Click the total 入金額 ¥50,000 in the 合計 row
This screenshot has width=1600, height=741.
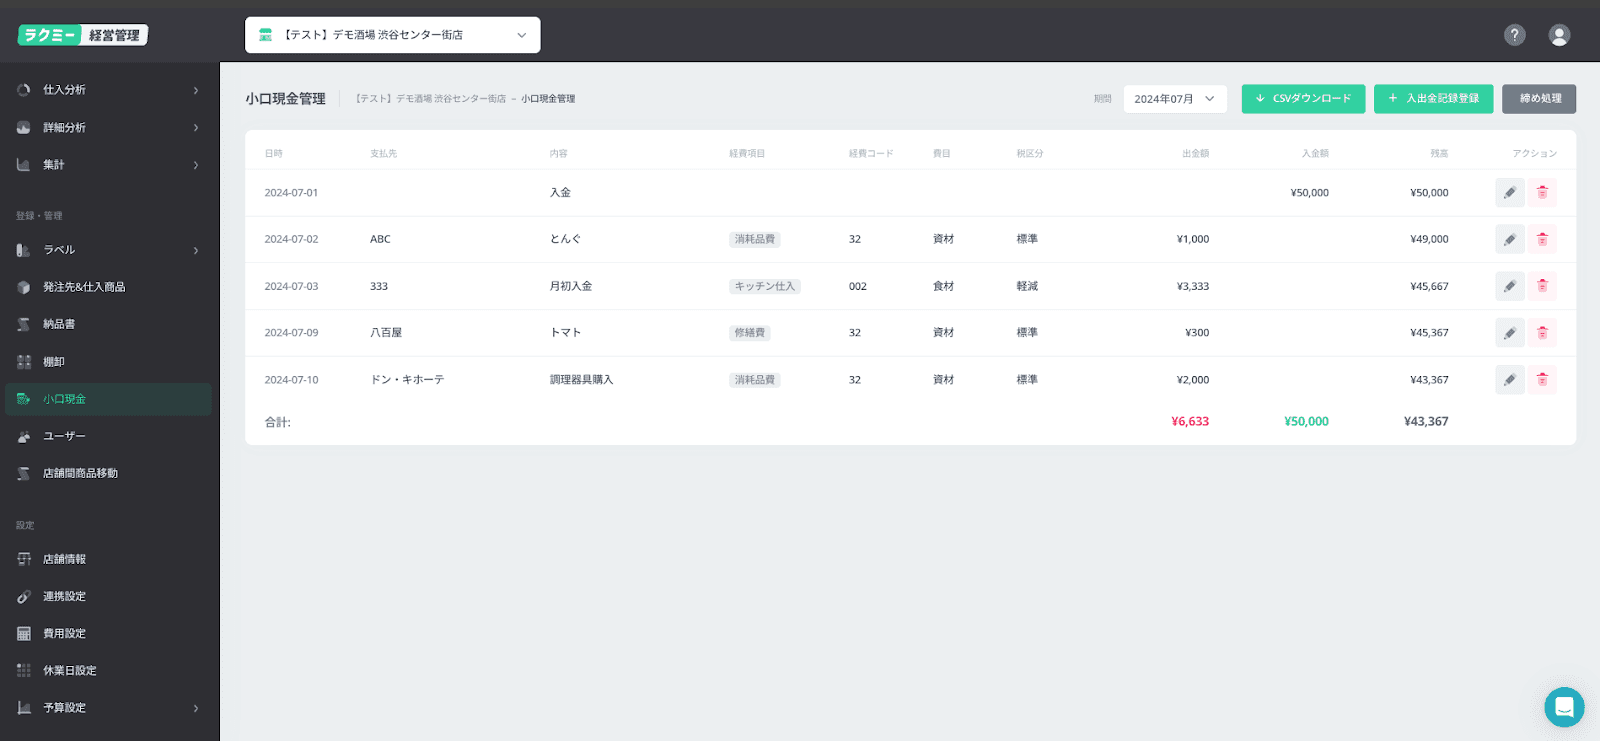click(x=1306, y=422)
